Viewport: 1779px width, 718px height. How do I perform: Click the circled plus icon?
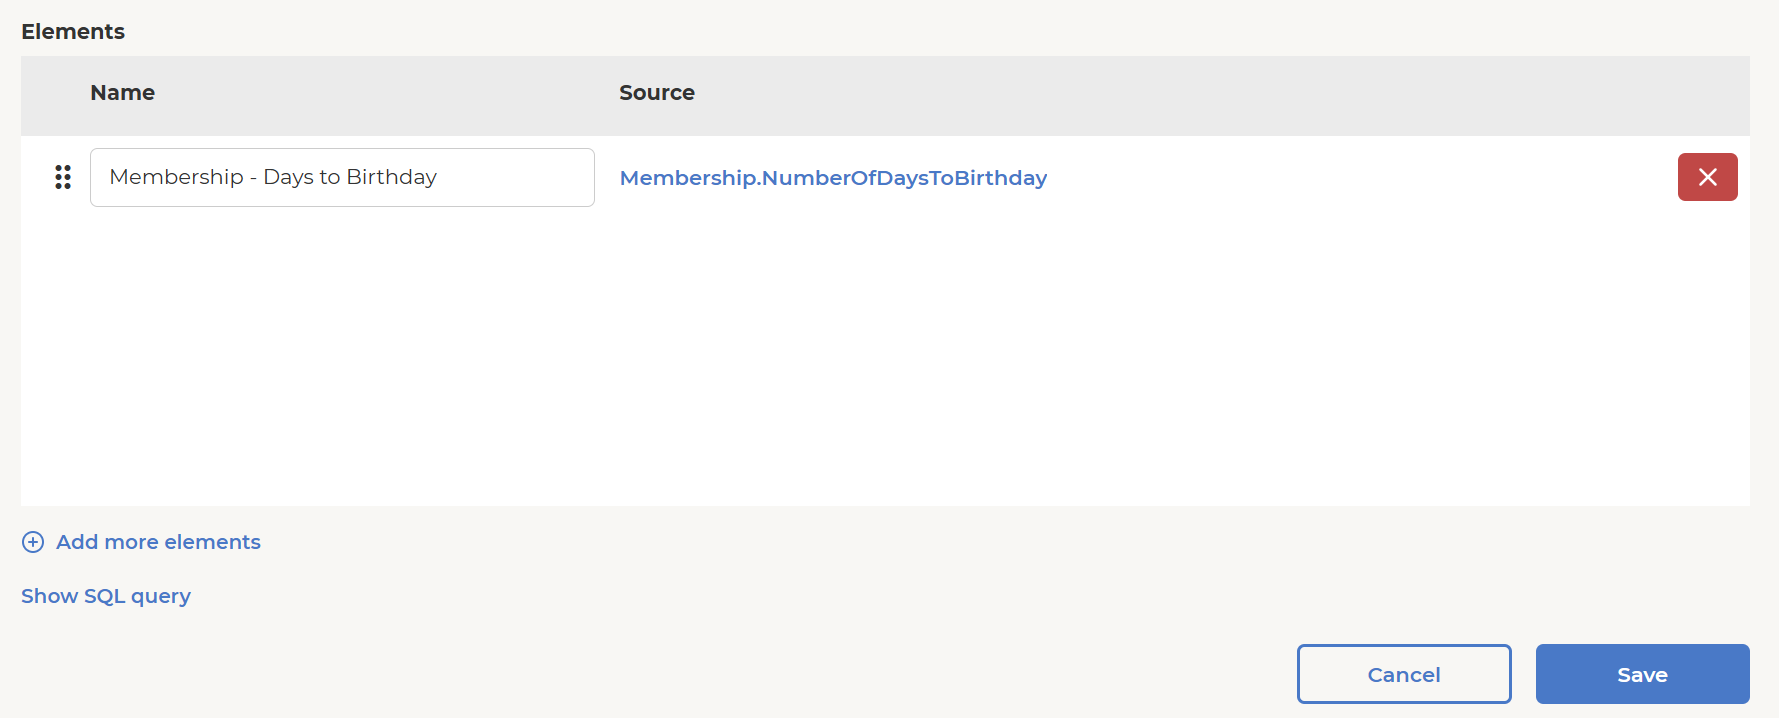pyautogui.click(x=33, y=542)
